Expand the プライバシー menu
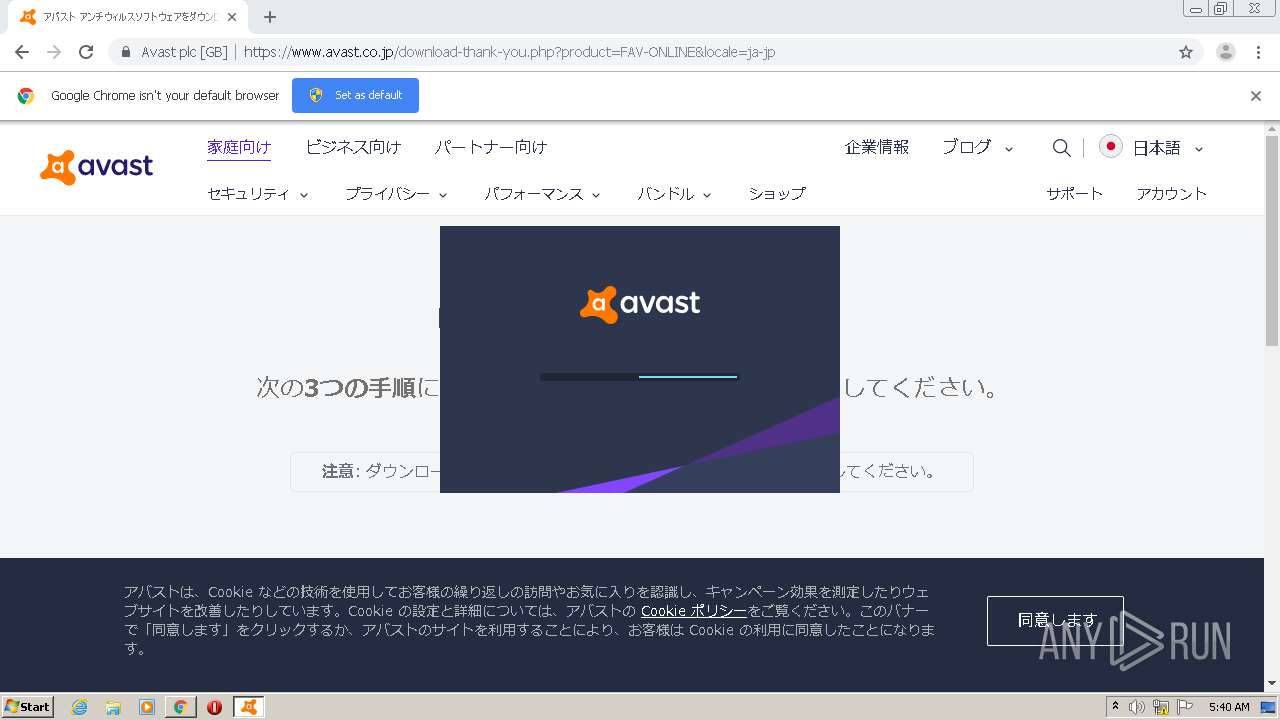 pos(396,194)
